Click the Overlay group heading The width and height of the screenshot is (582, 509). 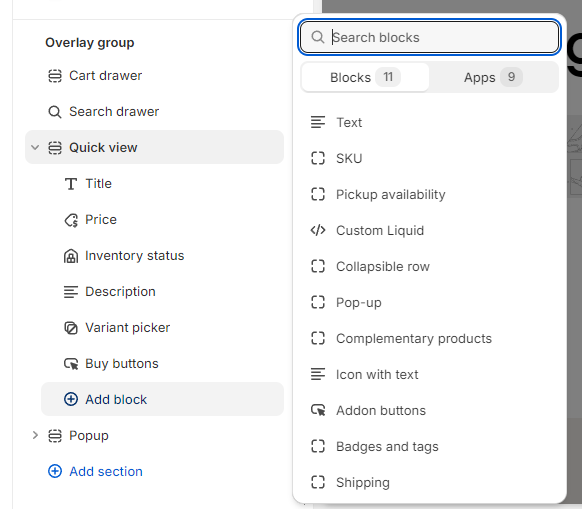pos(89,43)
